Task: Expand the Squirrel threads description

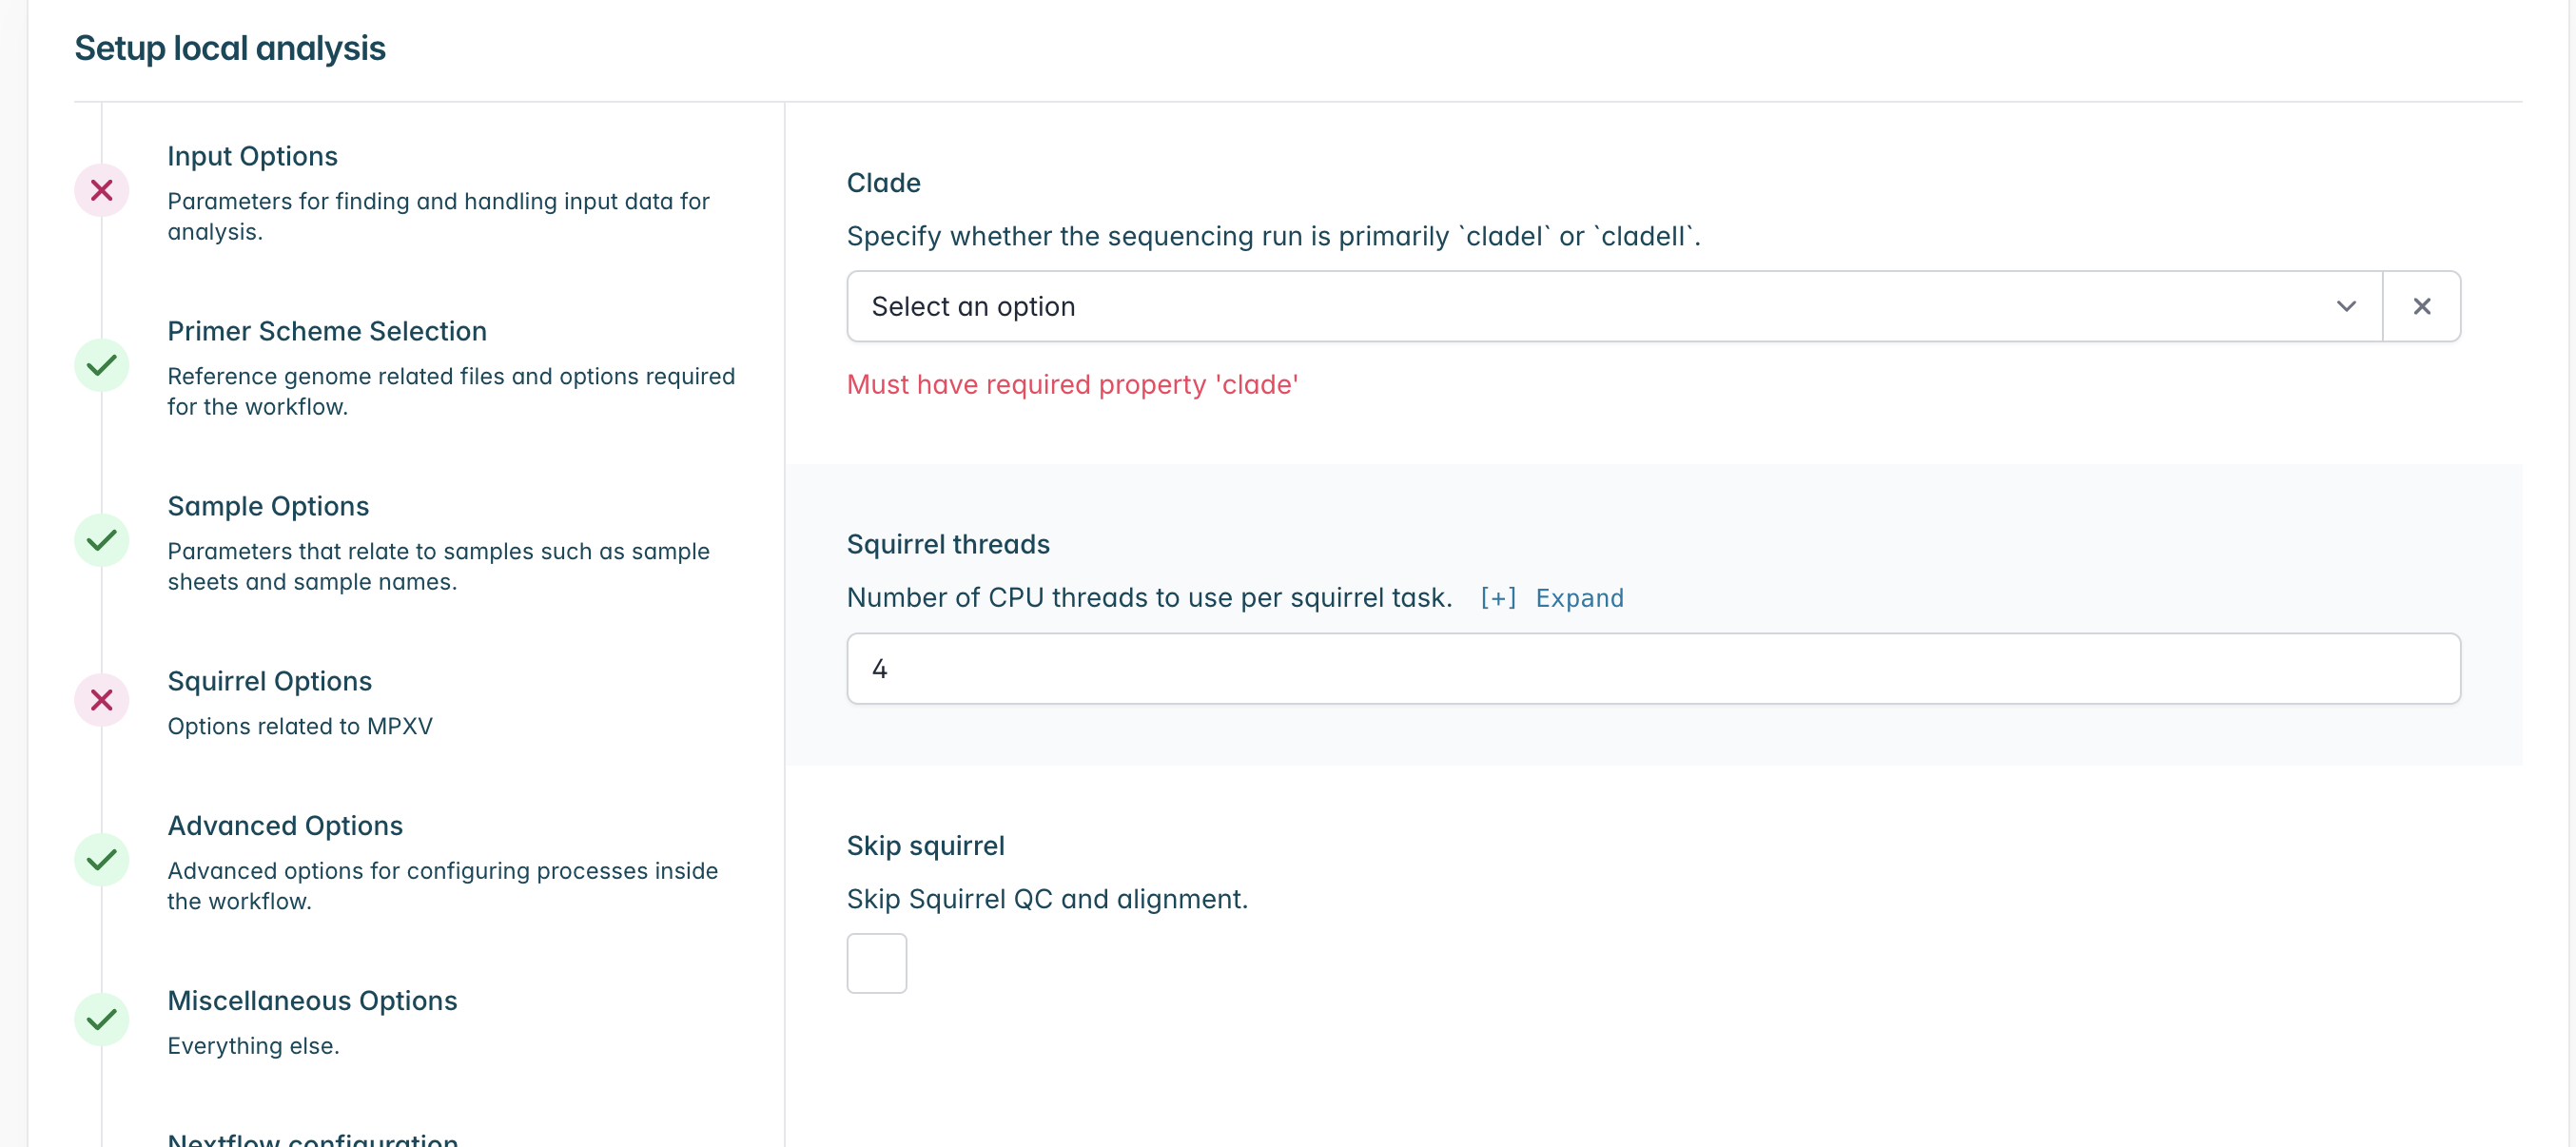Action: 1578,598
